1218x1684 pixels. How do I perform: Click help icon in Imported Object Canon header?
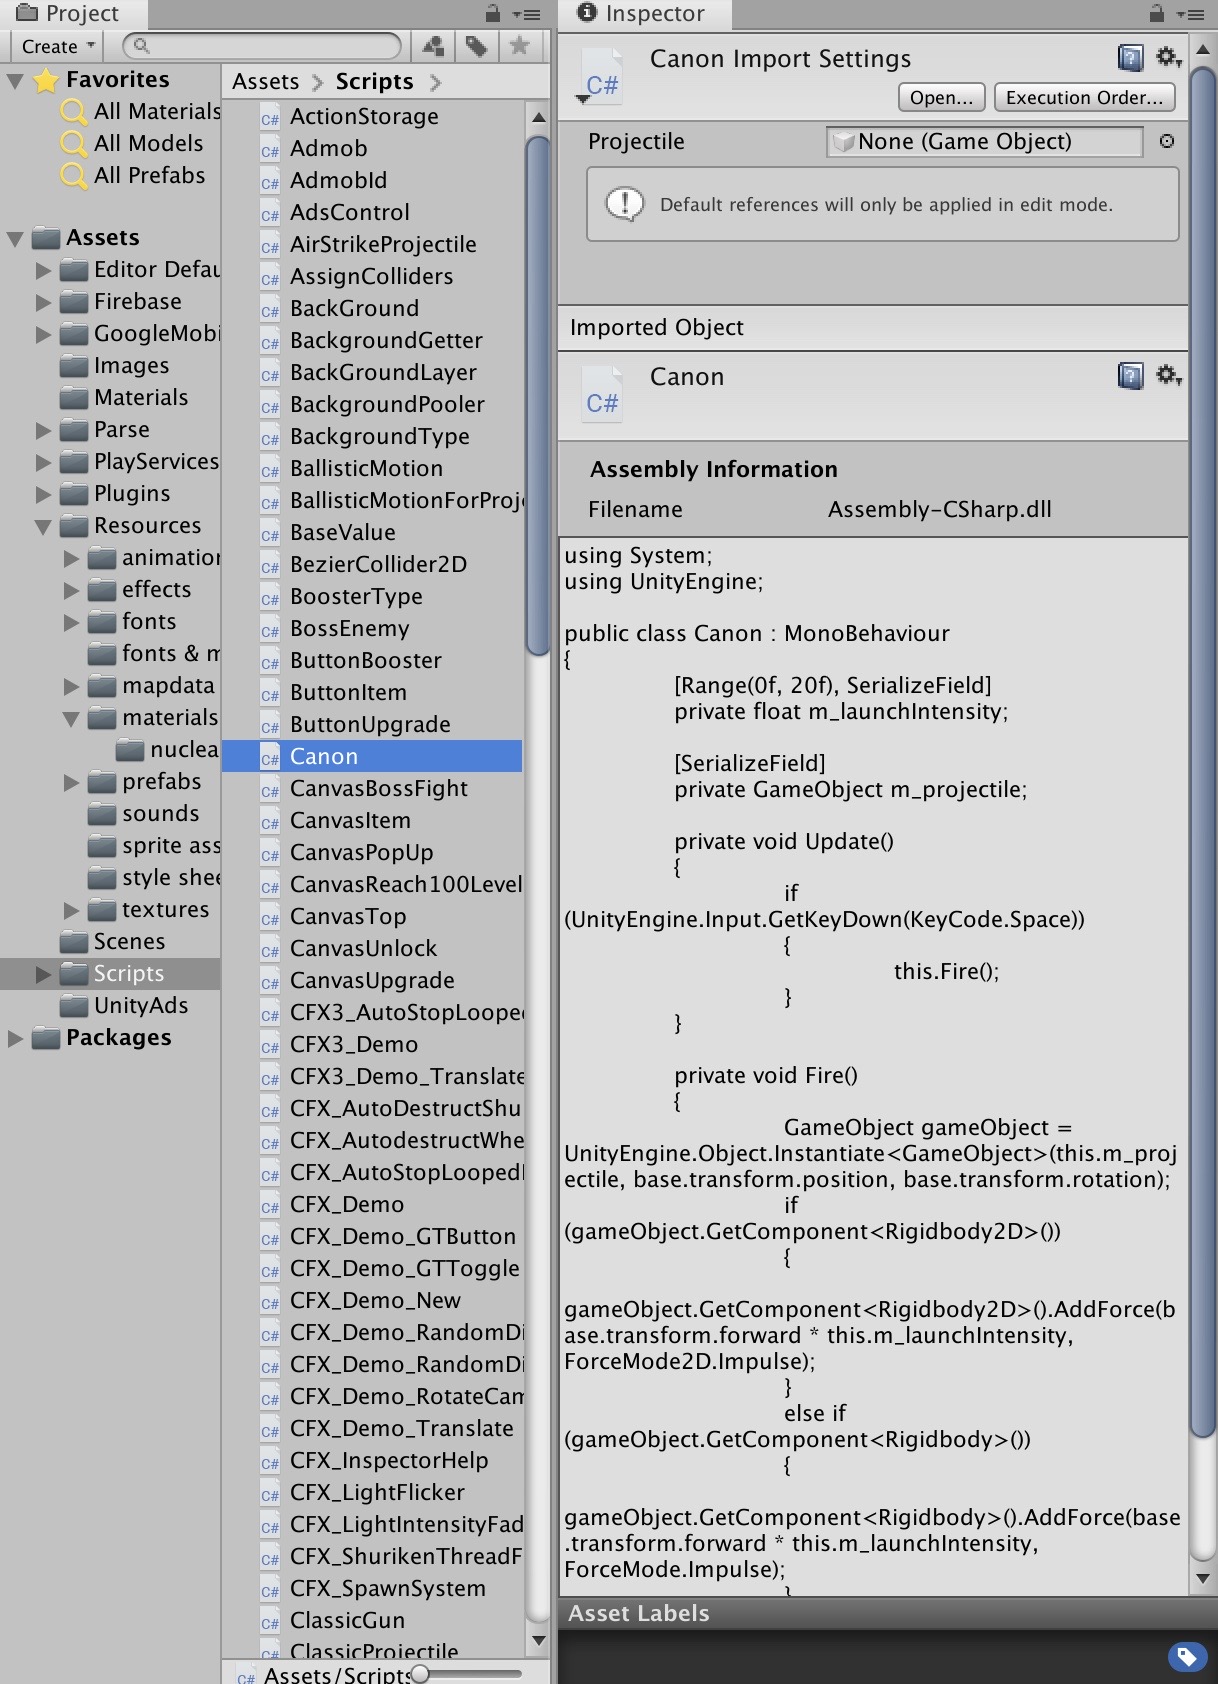click(x=1130, y=376)
